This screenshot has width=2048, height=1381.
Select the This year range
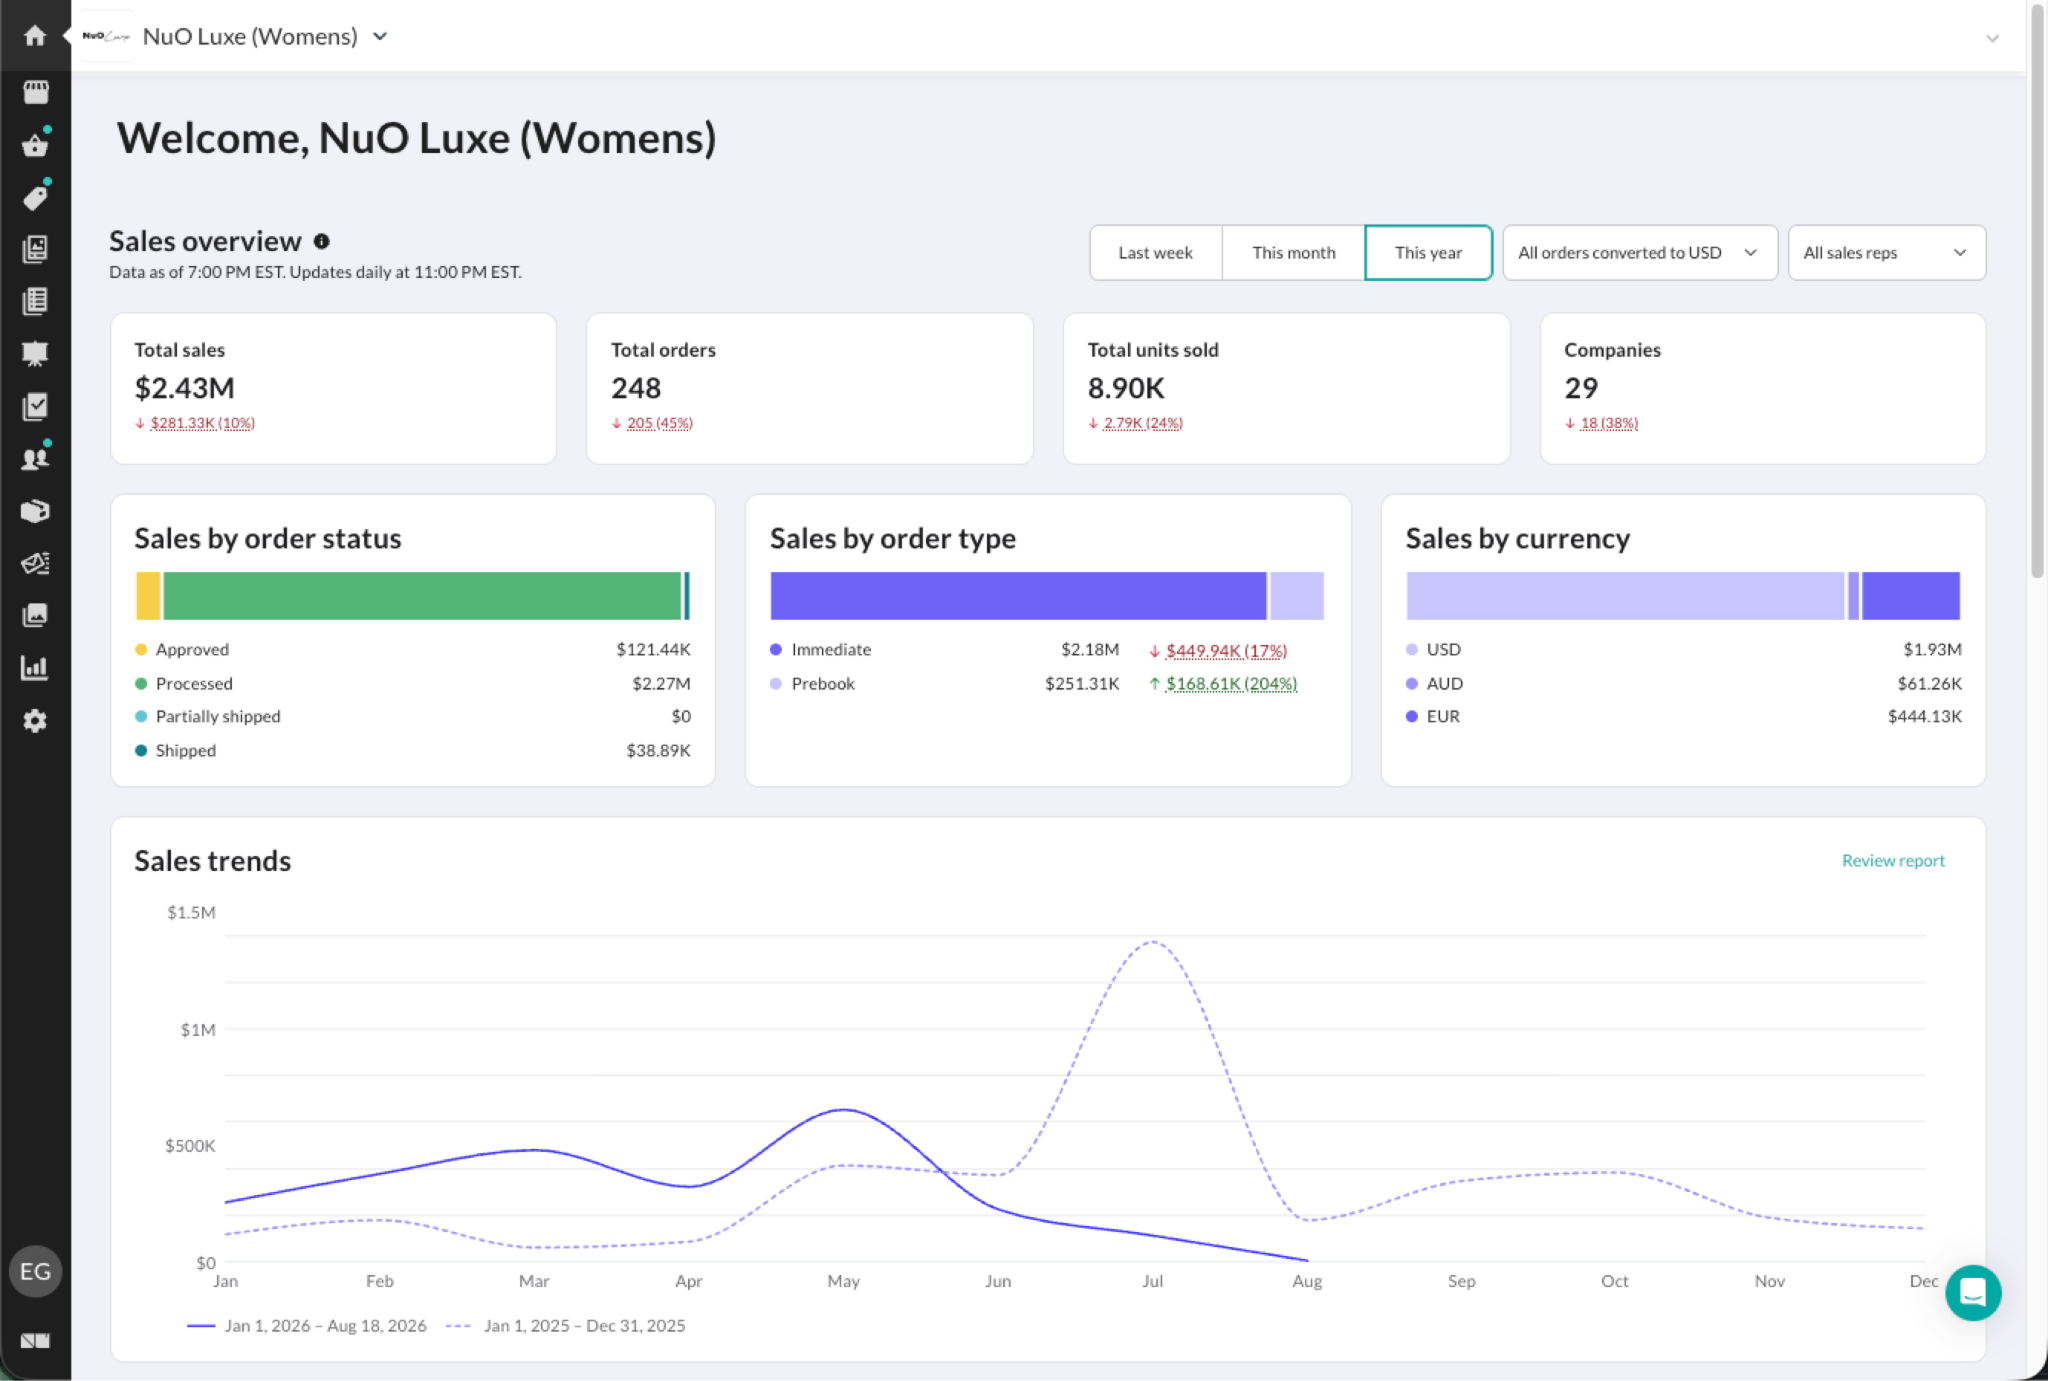tap(1428, 253)
